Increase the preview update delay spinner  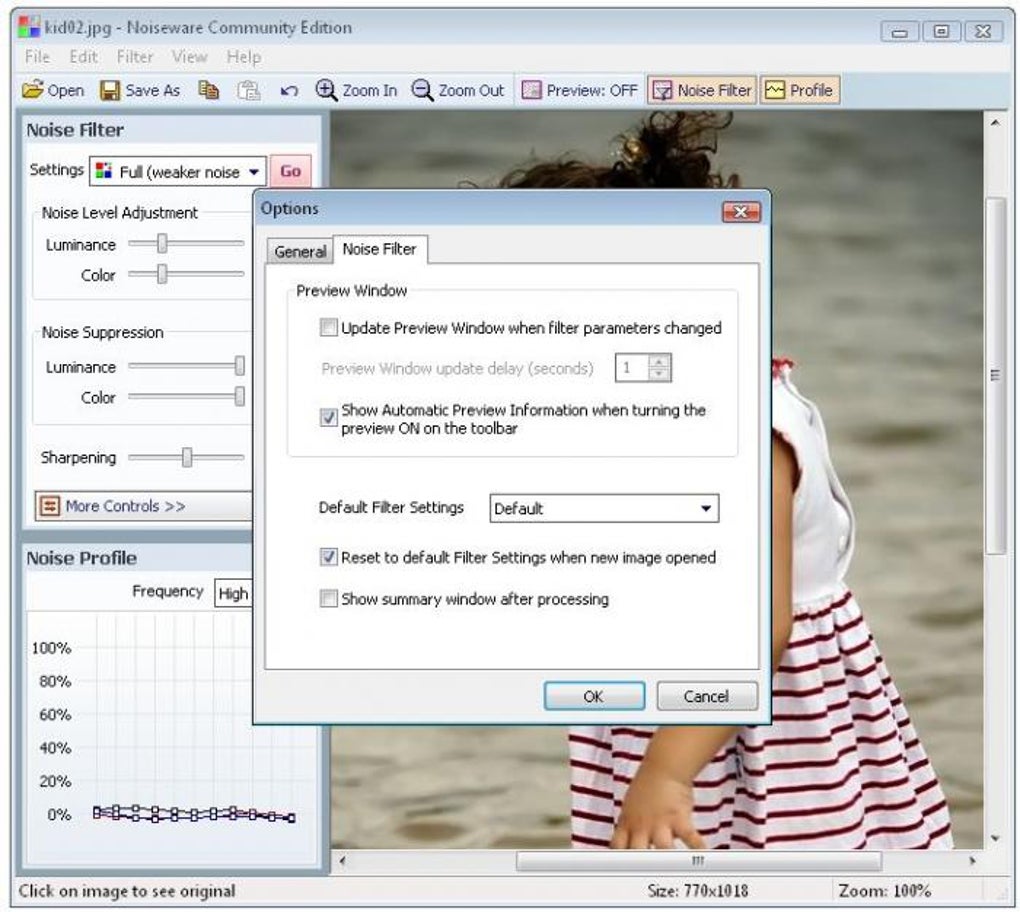[x=659, y=362]
